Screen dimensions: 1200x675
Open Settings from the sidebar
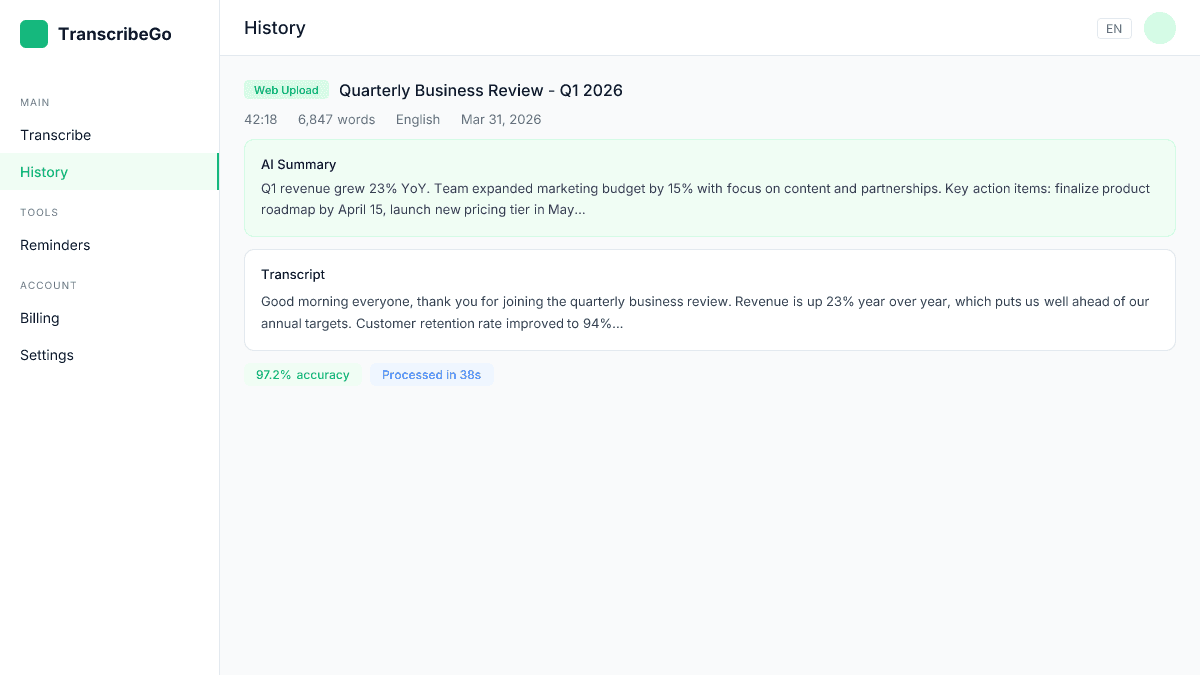click(x=46, y=355)
